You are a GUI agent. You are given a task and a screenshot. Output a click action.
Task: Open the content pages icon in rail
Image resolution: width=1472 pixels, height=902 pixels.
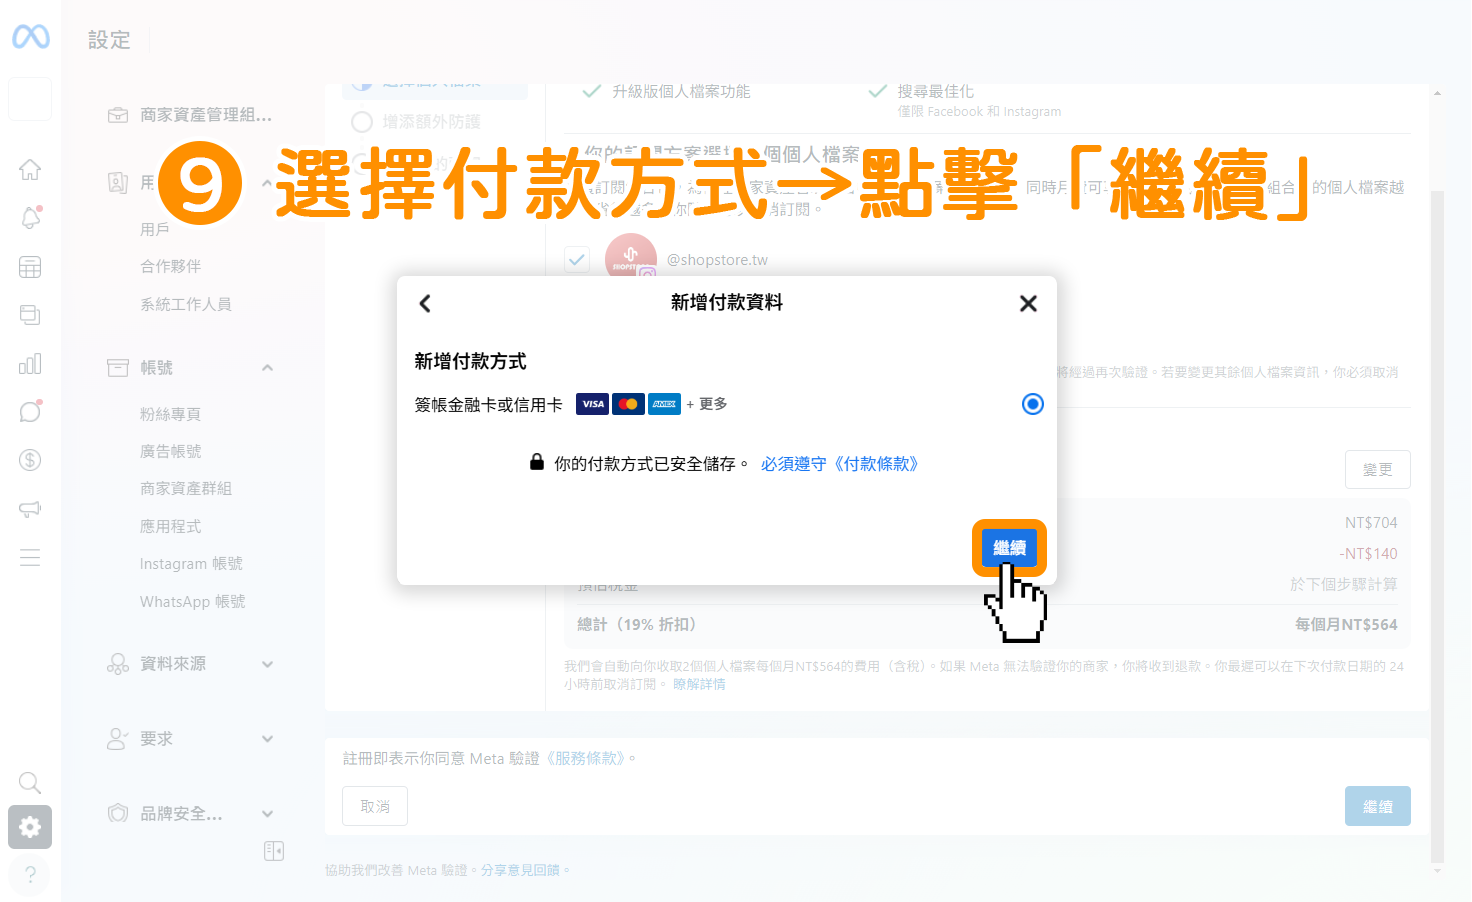point(30,315)
